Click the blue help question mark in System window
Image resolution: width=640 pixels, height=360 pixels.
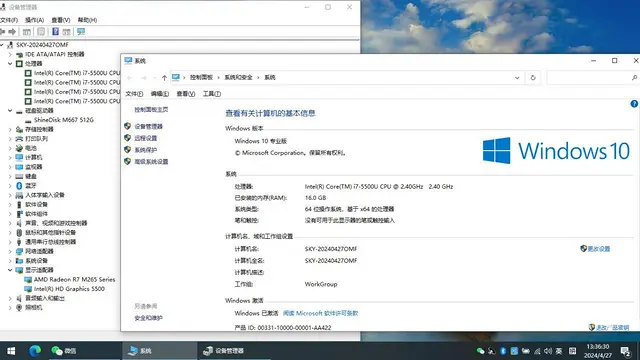click(634, 104)
